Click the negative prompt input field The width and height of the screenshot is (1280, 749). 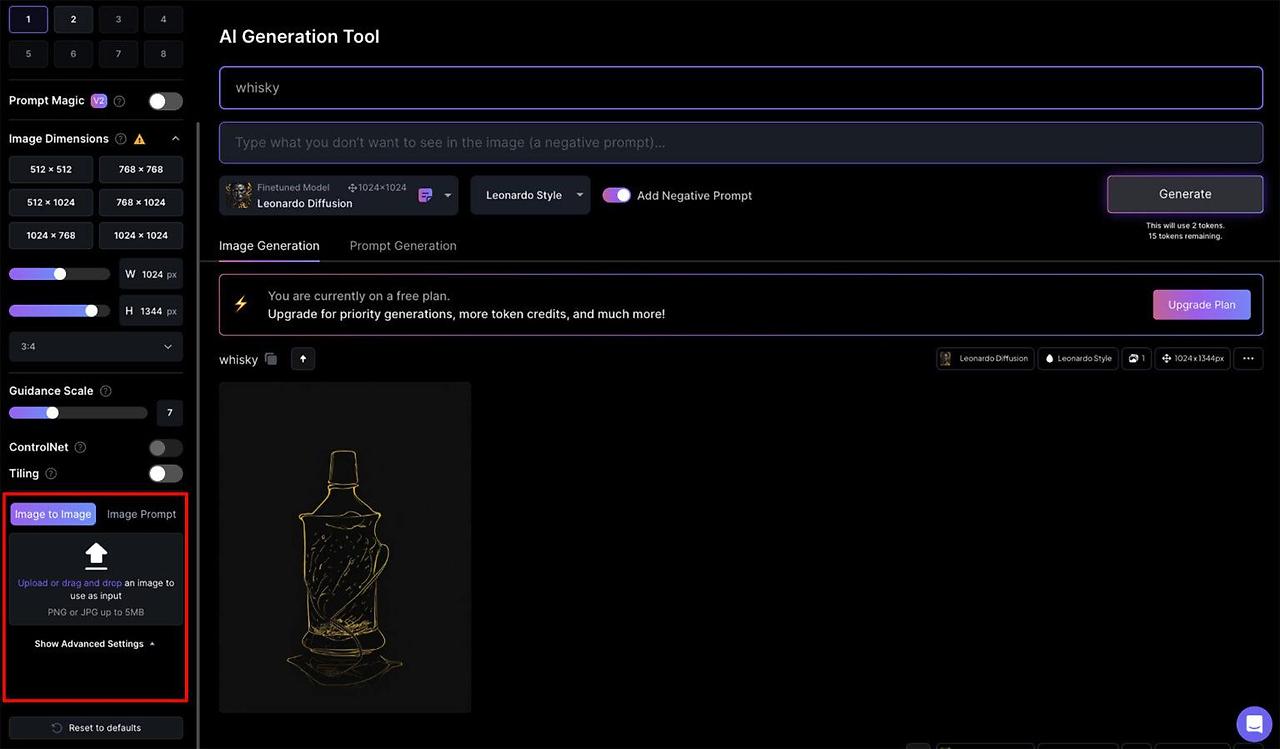(x=741, y=142)
